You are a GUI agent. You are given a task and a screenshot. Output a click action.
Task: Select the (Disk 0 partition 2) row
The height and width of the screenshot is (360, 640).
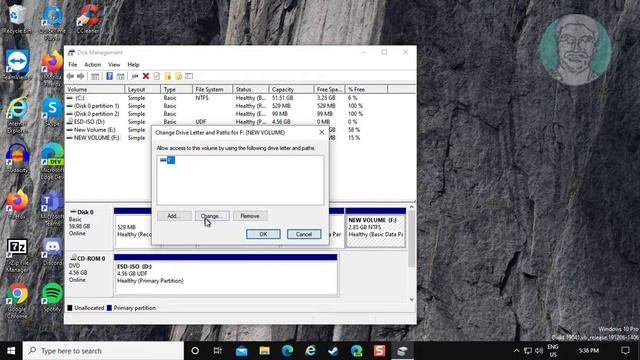point(240,114)
